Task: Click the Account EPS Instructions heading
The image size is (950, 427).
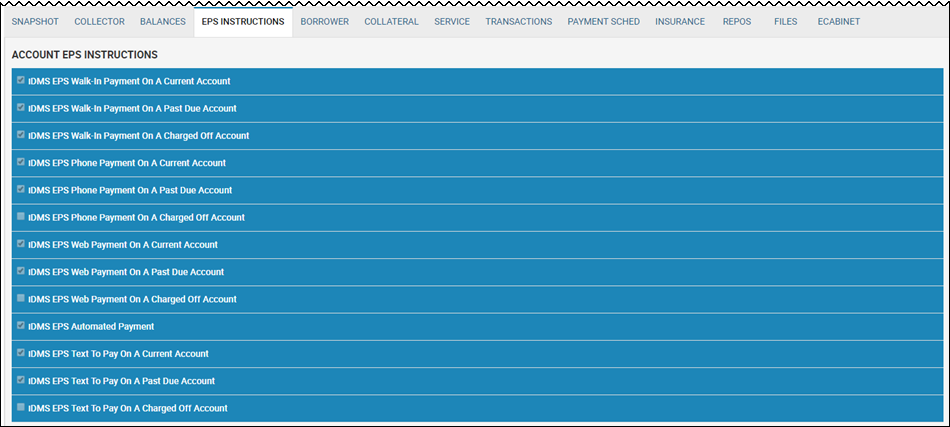Action: click(x=85, y=55)
